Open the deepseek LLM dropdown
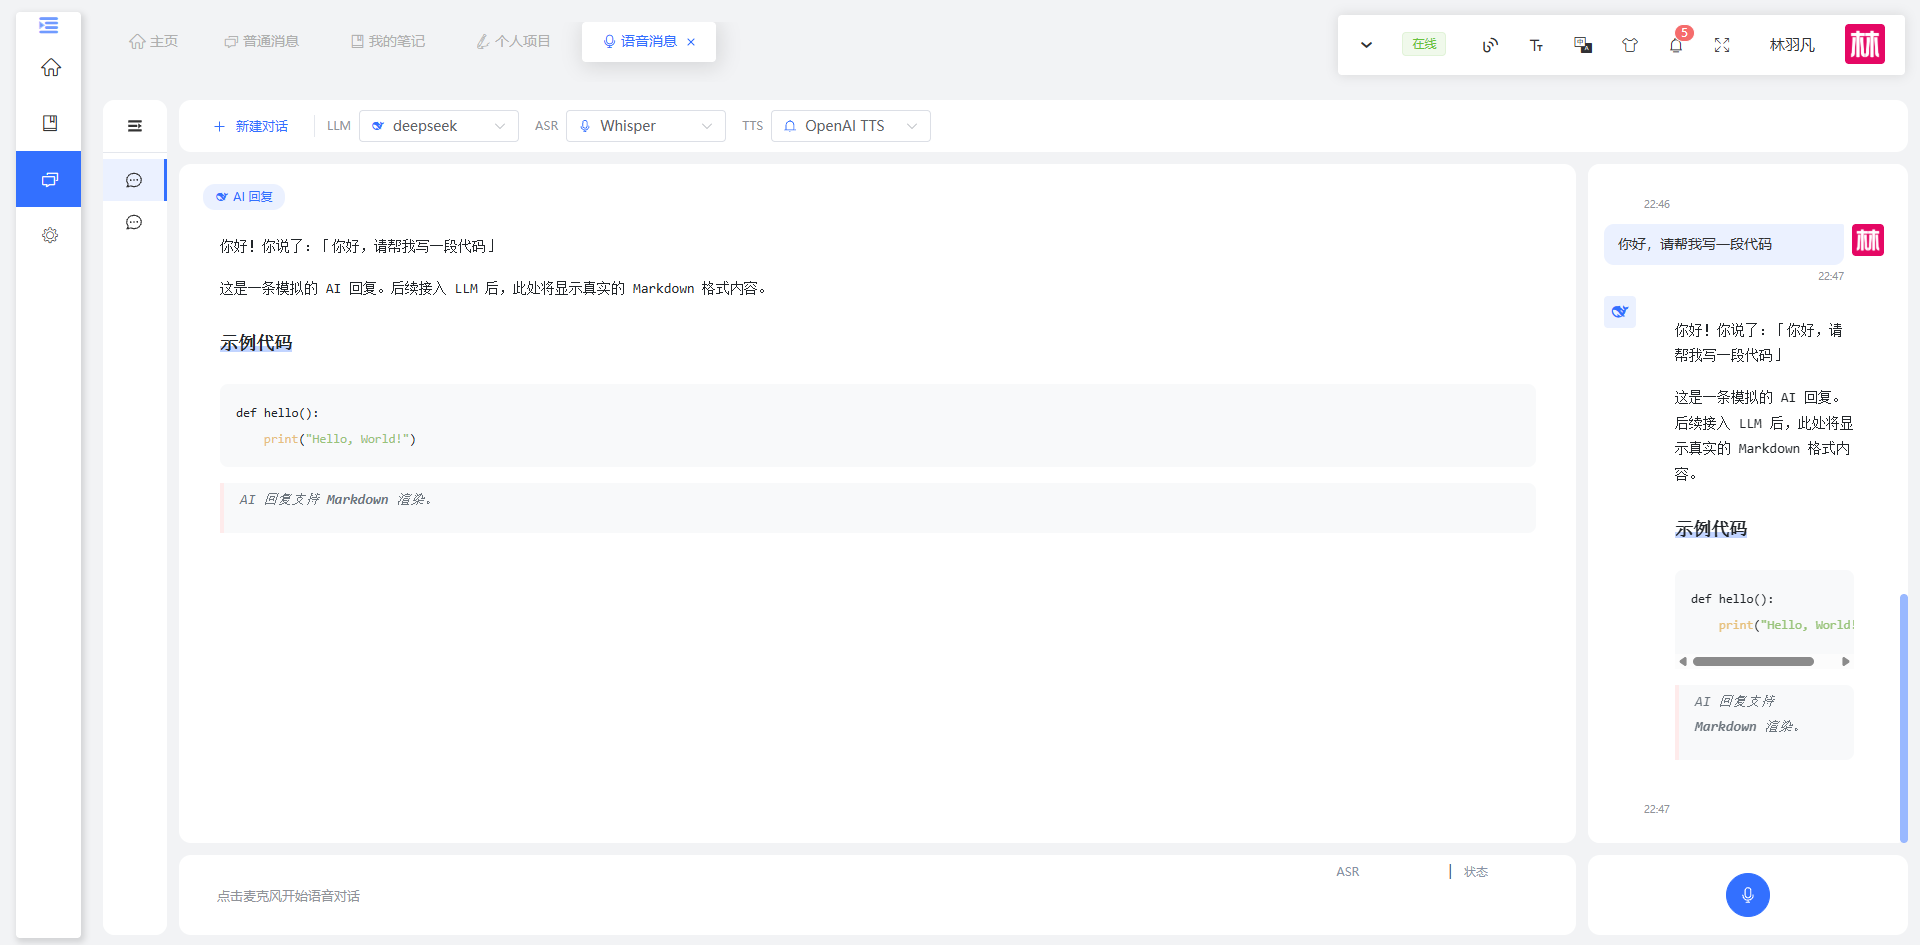Viewport: 1920px width, 945px height. pos(439,126)
